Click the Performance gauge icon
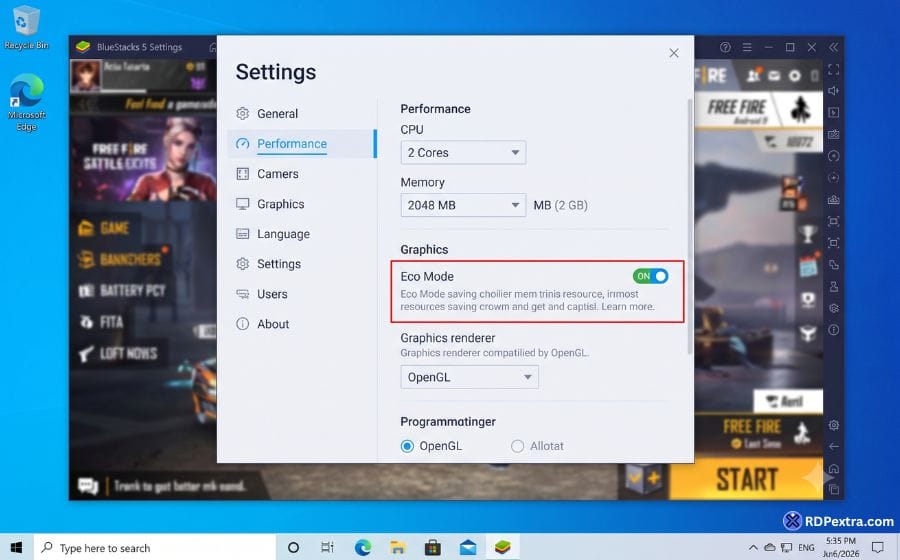 pyautogui.click(x=243, y=143)
